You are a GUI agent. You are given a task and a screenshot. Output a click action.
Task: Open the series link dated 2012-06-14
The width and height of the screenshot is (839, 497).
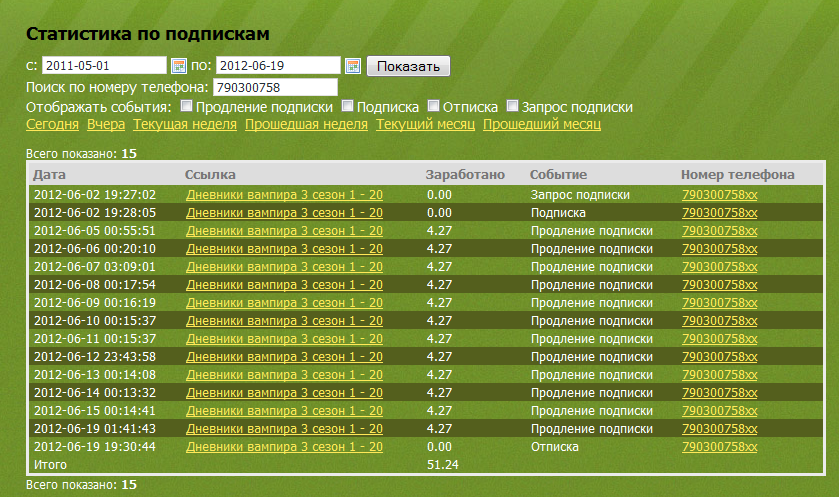(x=284, y=393)
